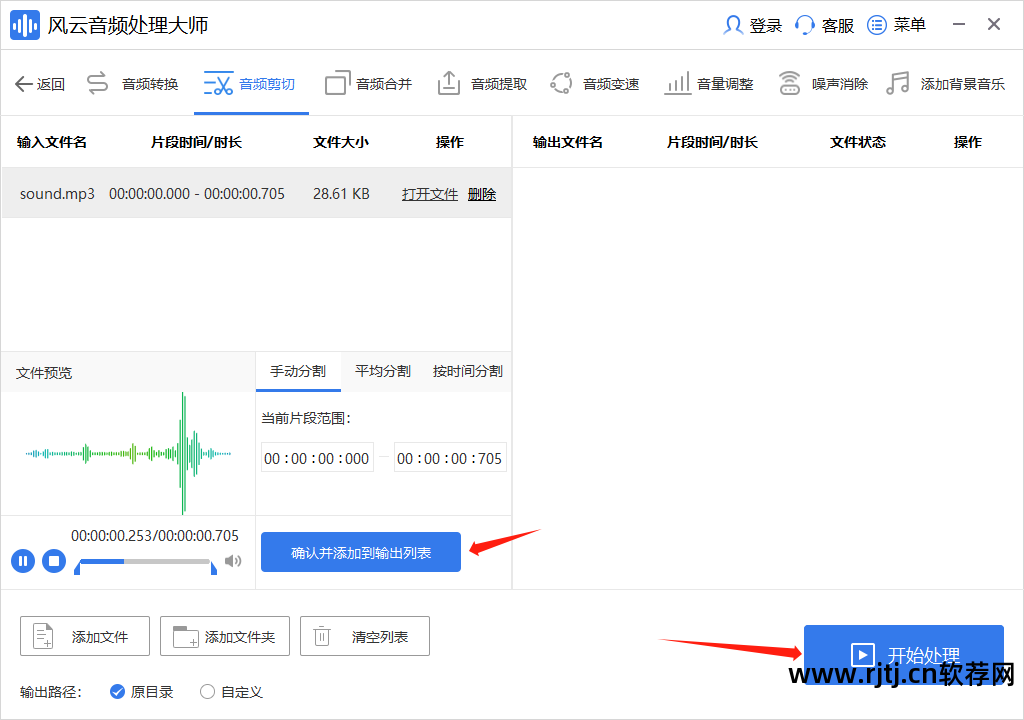Open the 噪声消除 (noise removal) tool
The image size is (1024, 720).
[823, 83]
